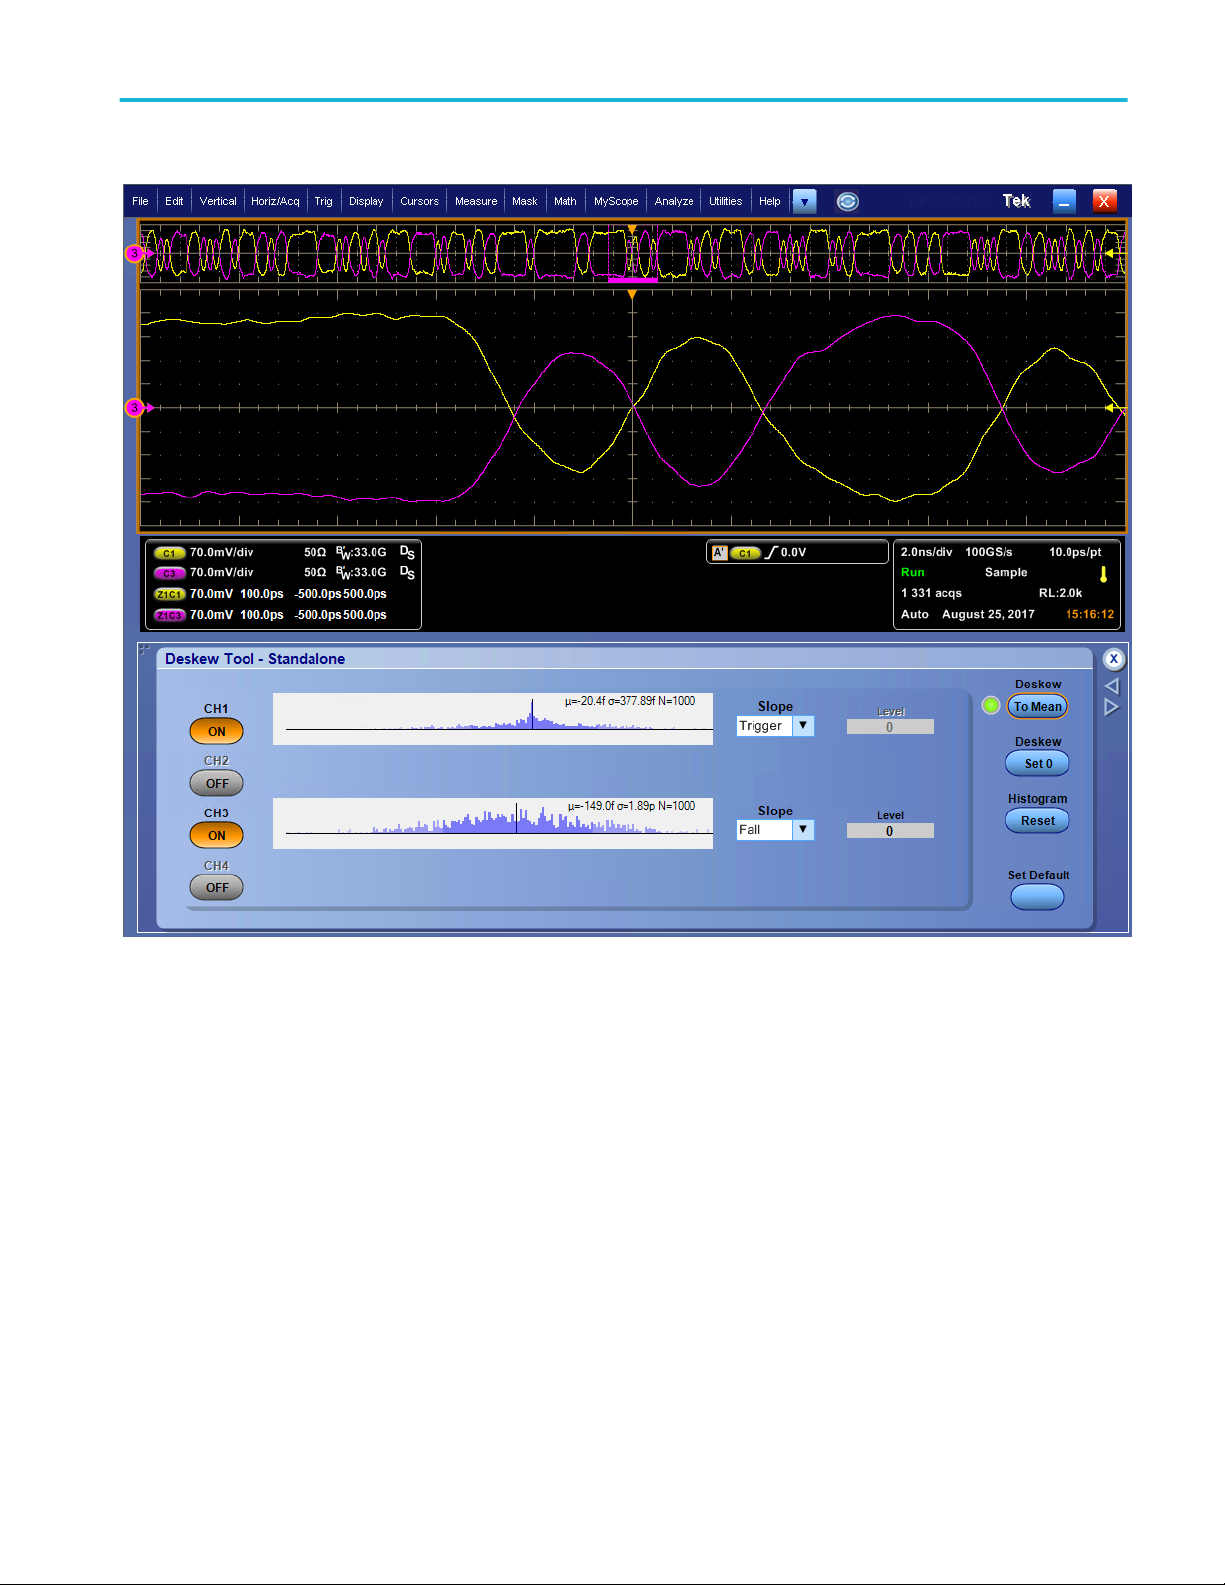Open the Cursors menu
Image resolution: width=1225 pixels, height=1585 pixels.
pyautogui.click(x=419, y=201)
